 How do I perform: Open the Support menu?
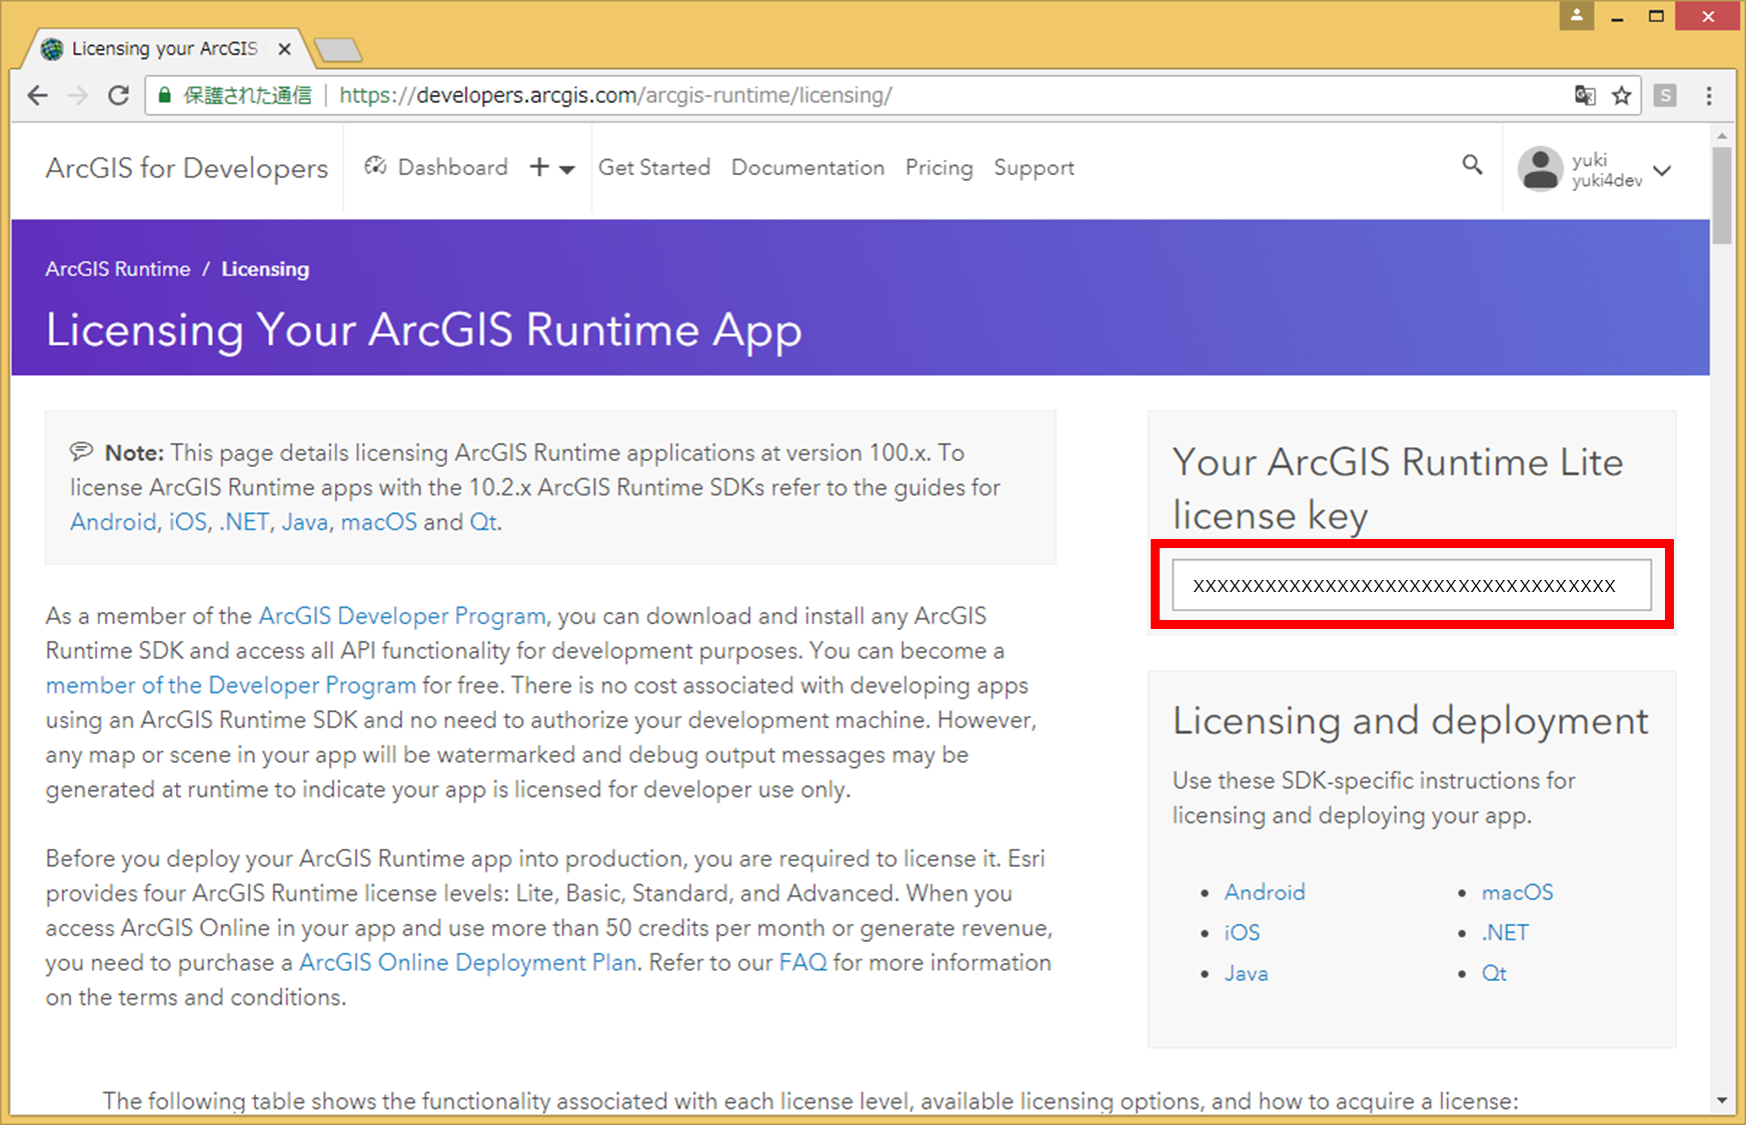click(1034, 167)
